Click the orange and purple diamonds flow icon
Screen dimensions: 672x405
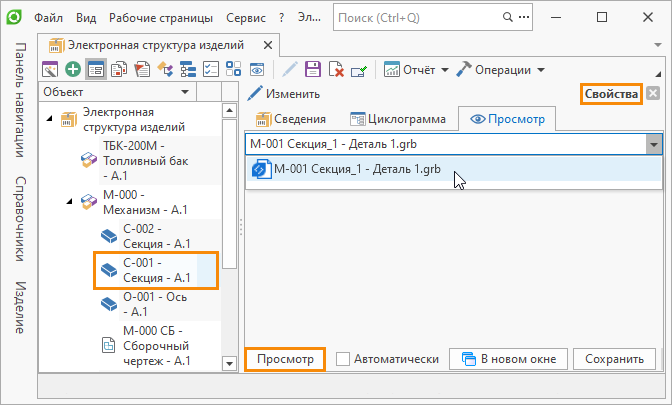point(165,69)
